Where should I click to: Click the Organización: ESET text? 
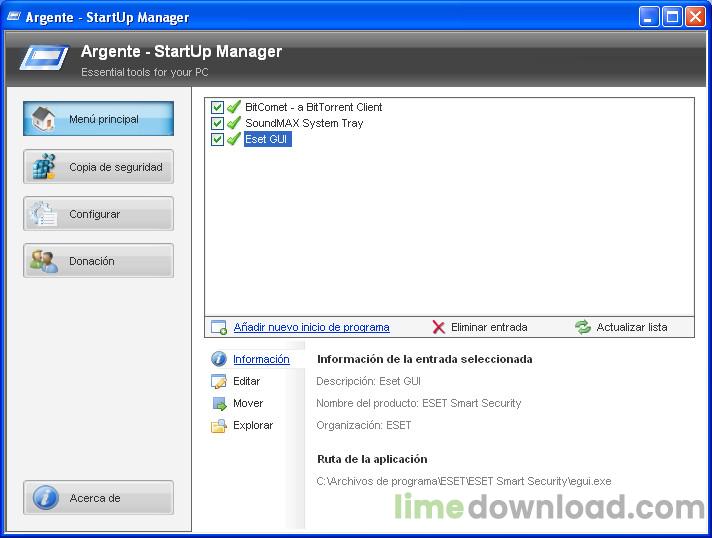(x=364, y=425)
